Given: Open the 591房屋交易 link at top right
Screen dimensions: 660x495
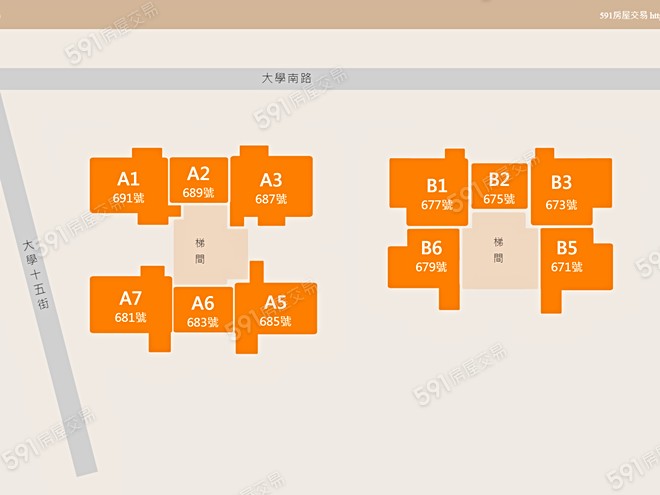Looking at the screenshot, I should [x=627, y=15].
